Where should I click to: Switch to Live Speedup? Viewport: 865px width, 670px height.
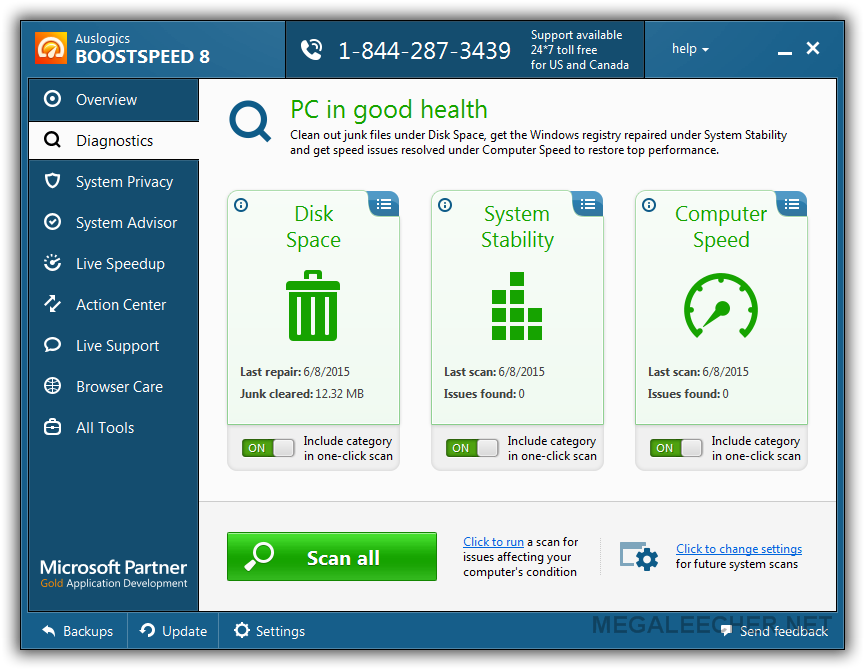click(114, 264)
